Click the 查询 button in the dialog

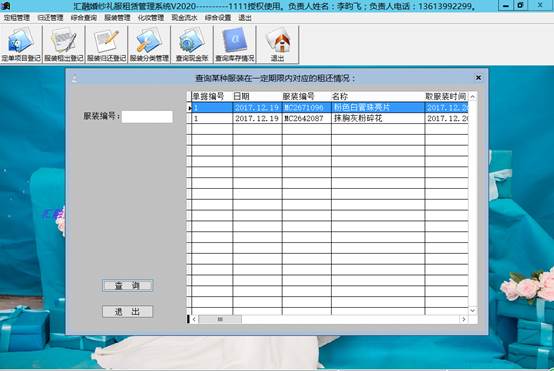tap(128, 285)
